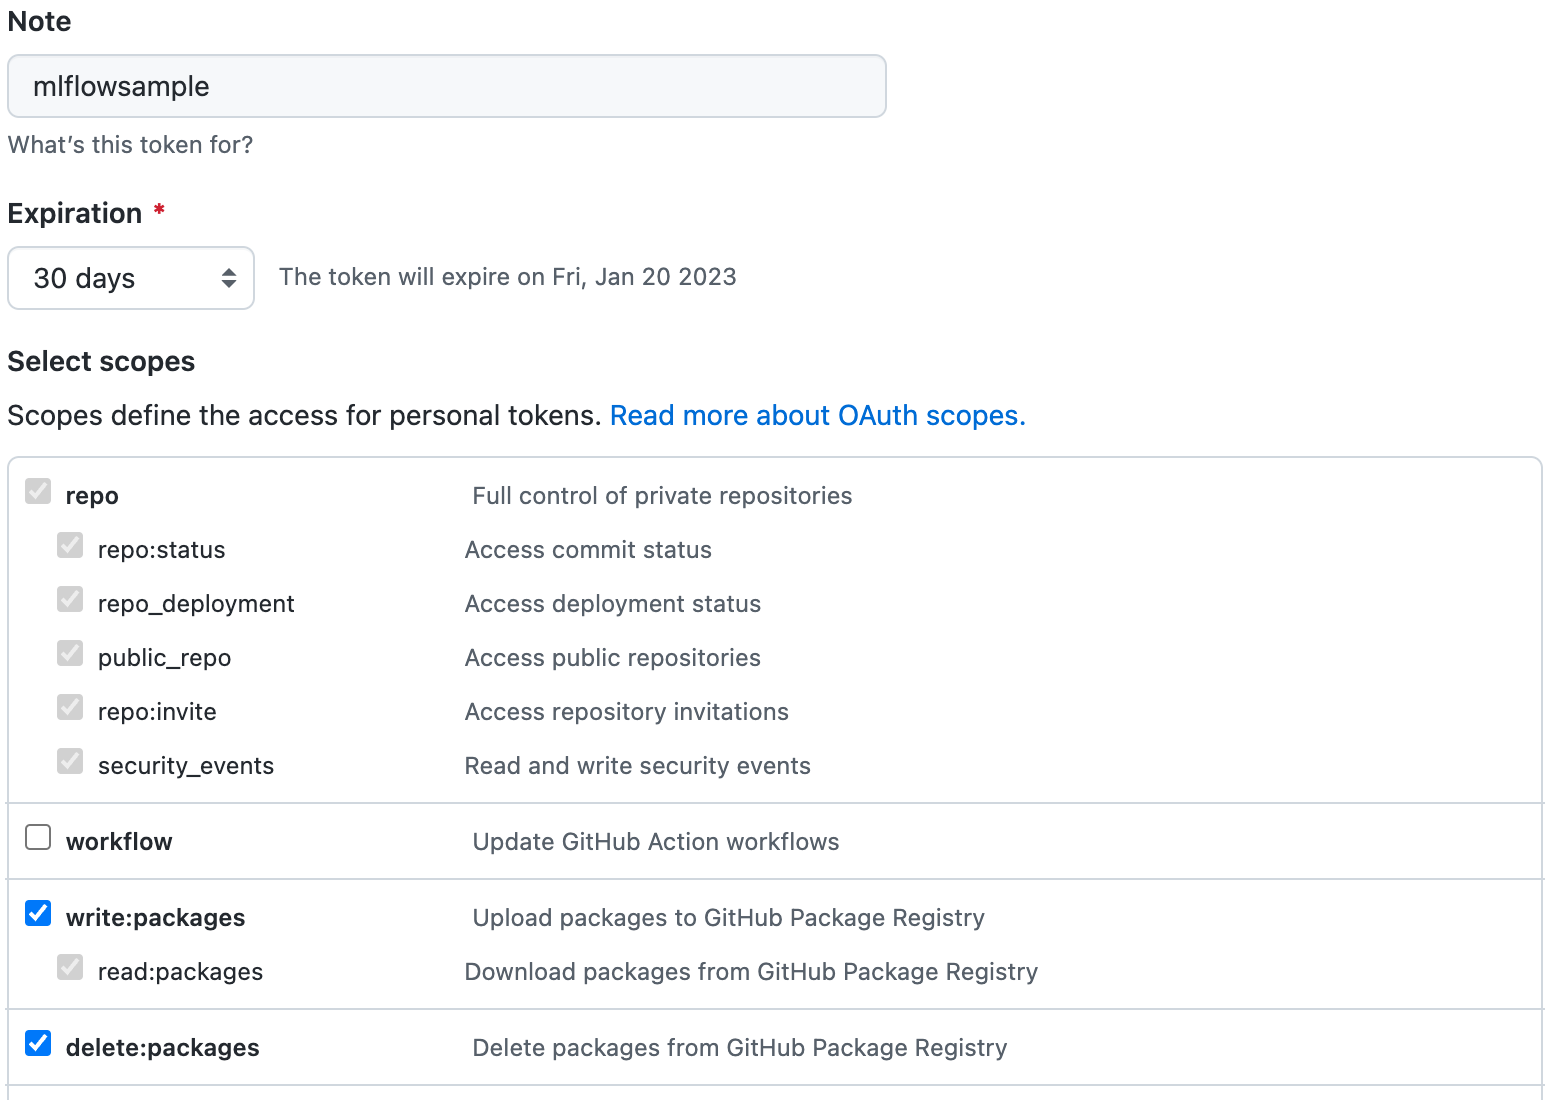The width and height of the screenshot is (1554, 1100).
Task: Toggle the read:packages checkbox
Action: [x=70, y=967]
